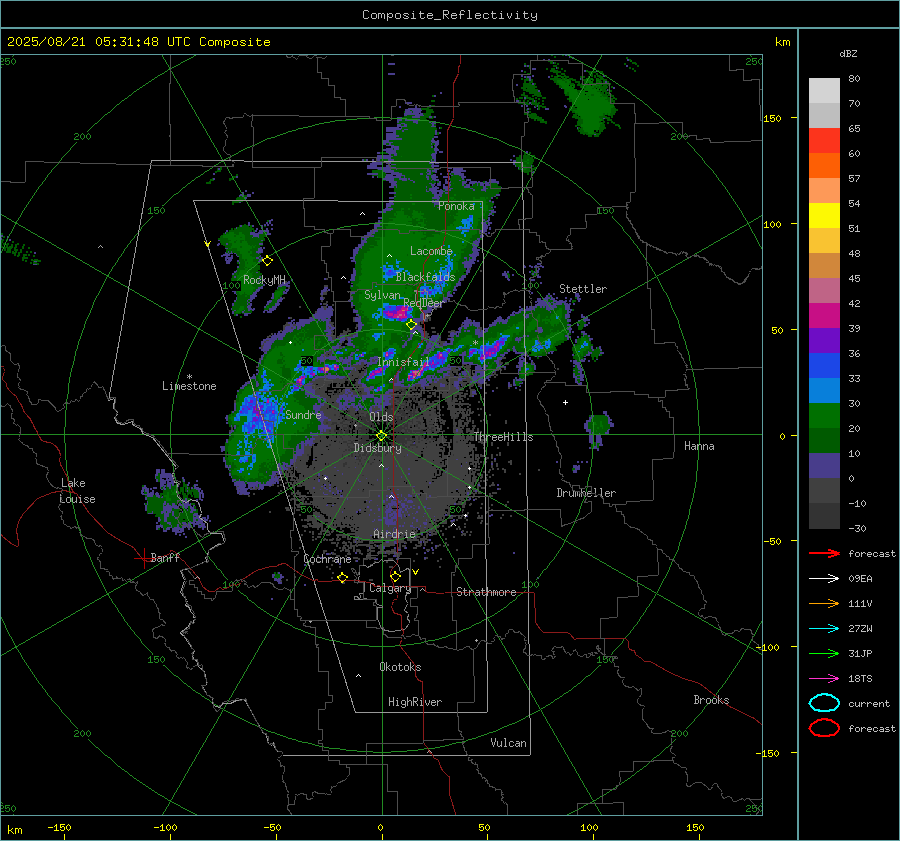Click the Stettler label on map
Viewport: 900px width, 841px height.
pos(583,289)
